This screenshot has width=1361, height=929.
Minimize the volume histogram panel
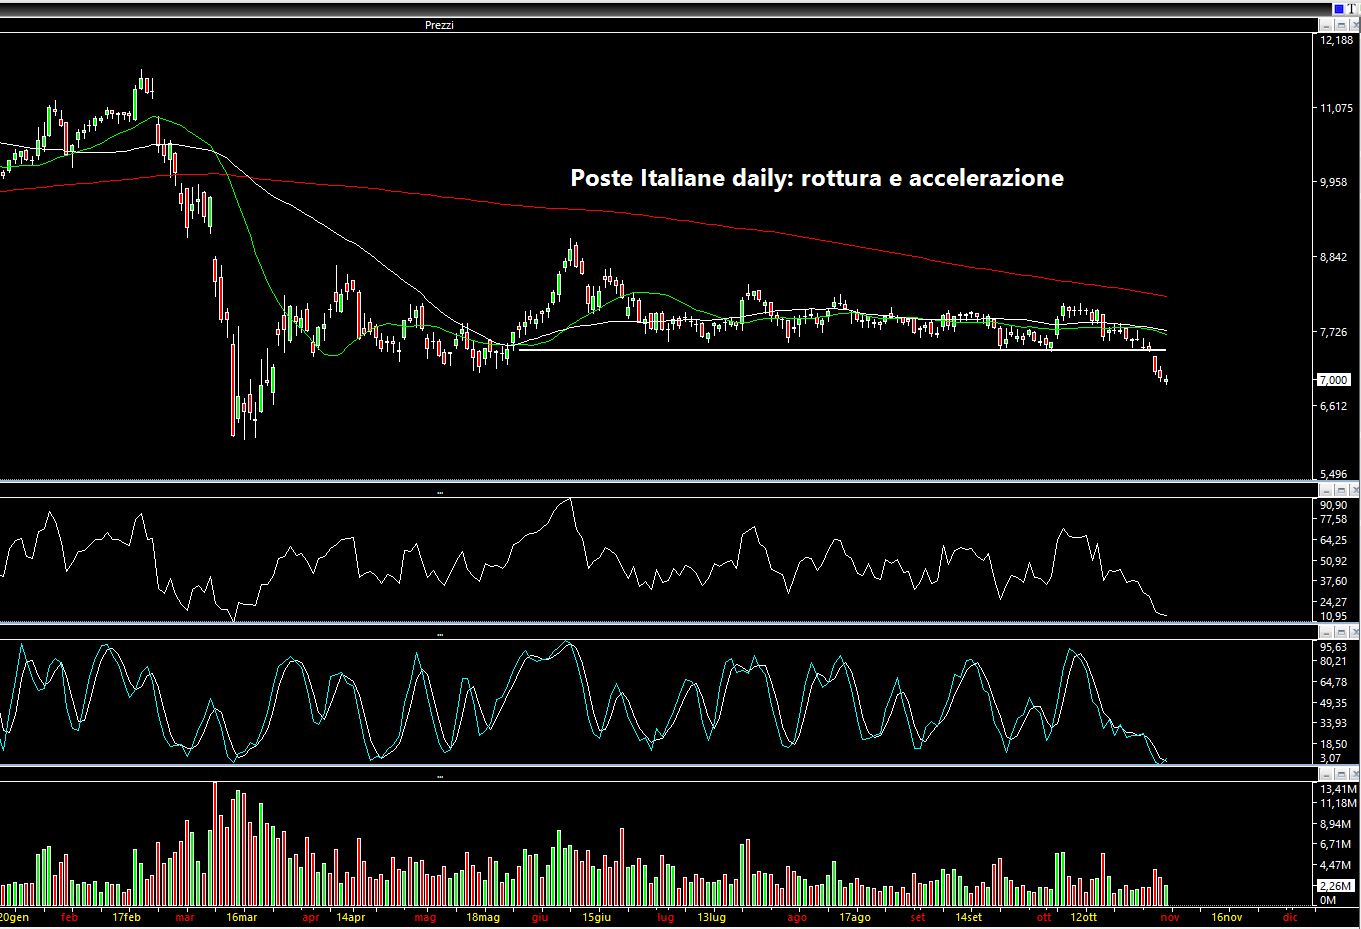1326,774
